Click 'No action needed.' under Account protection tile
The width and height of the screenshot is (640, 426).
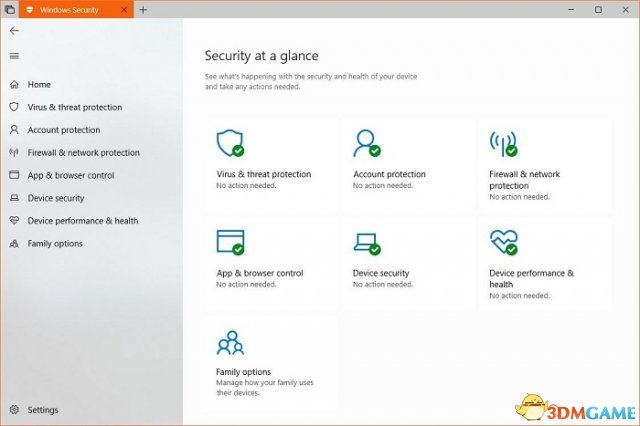pyautogui.click(x=383, y=186)
